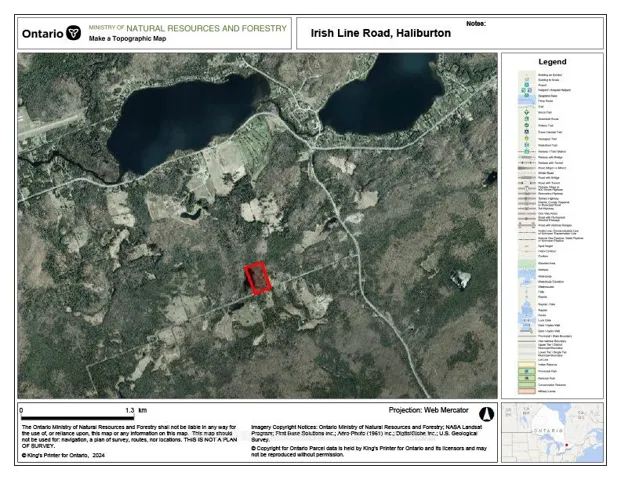Viewport: 621px width, 480px height.
Task: Select the red parcel outline on the map
Action: (x=258, y=278)
